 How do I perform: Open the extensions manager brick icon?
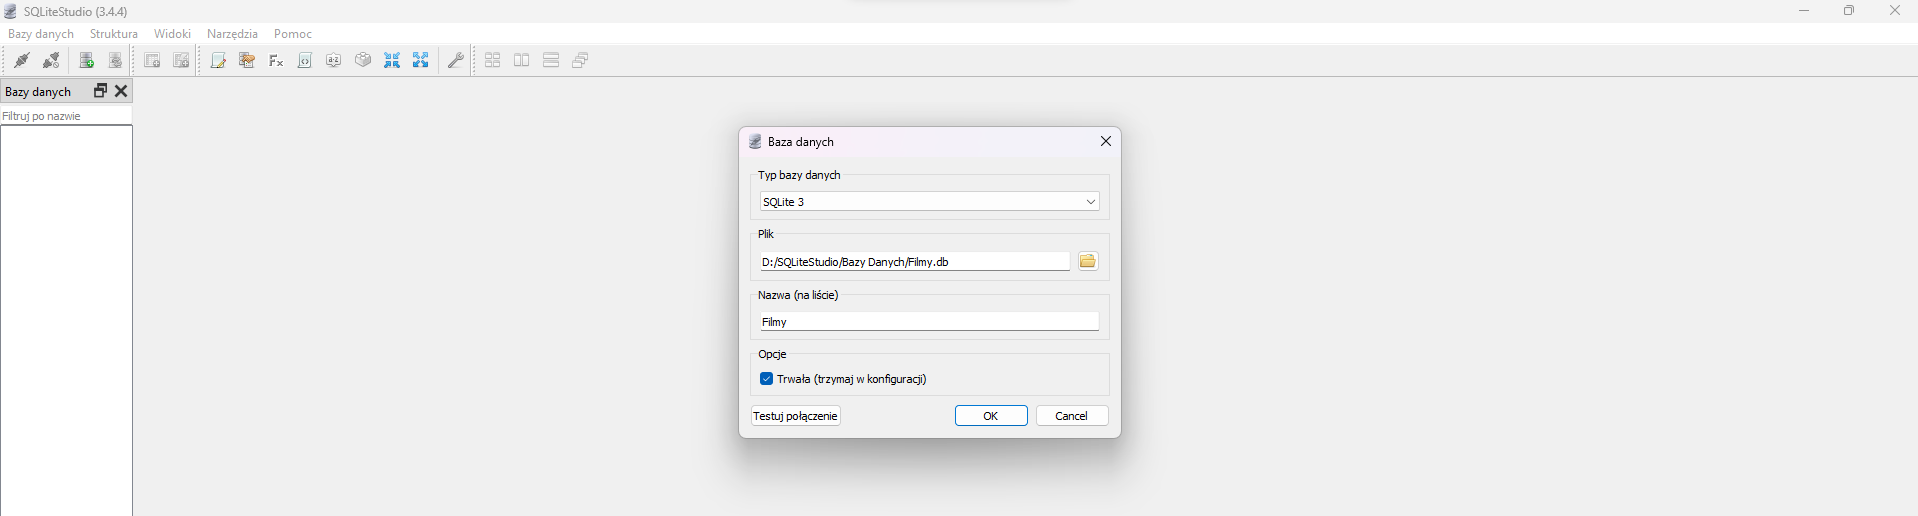point(363,61)
